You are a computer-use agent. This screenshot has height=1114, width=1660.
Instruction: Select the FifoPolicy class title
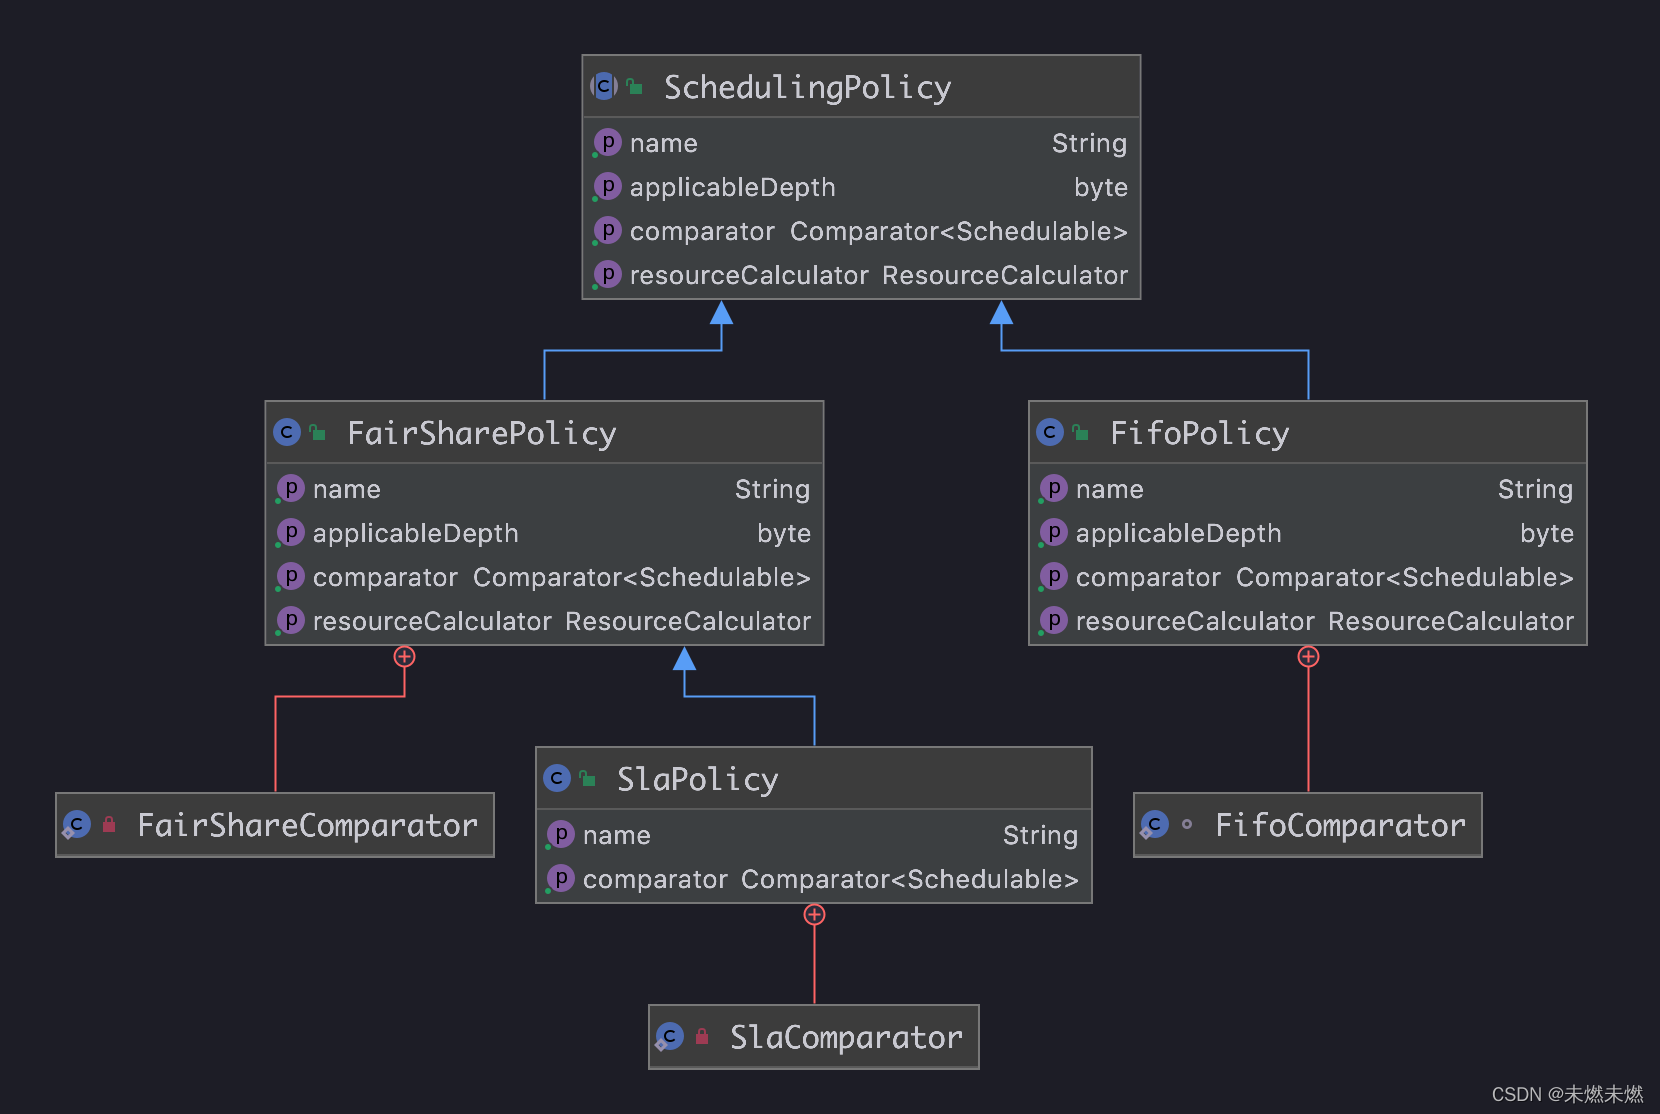pyautogui.click(x=1200, y=434)
